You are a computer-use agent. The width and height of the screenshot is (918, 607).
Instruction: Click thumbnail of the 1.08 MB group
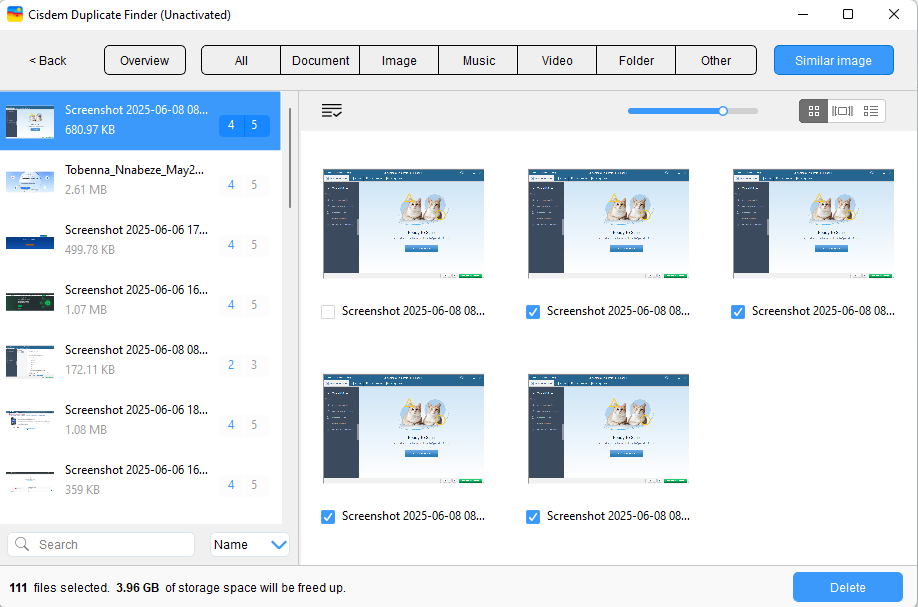point(30,420)
